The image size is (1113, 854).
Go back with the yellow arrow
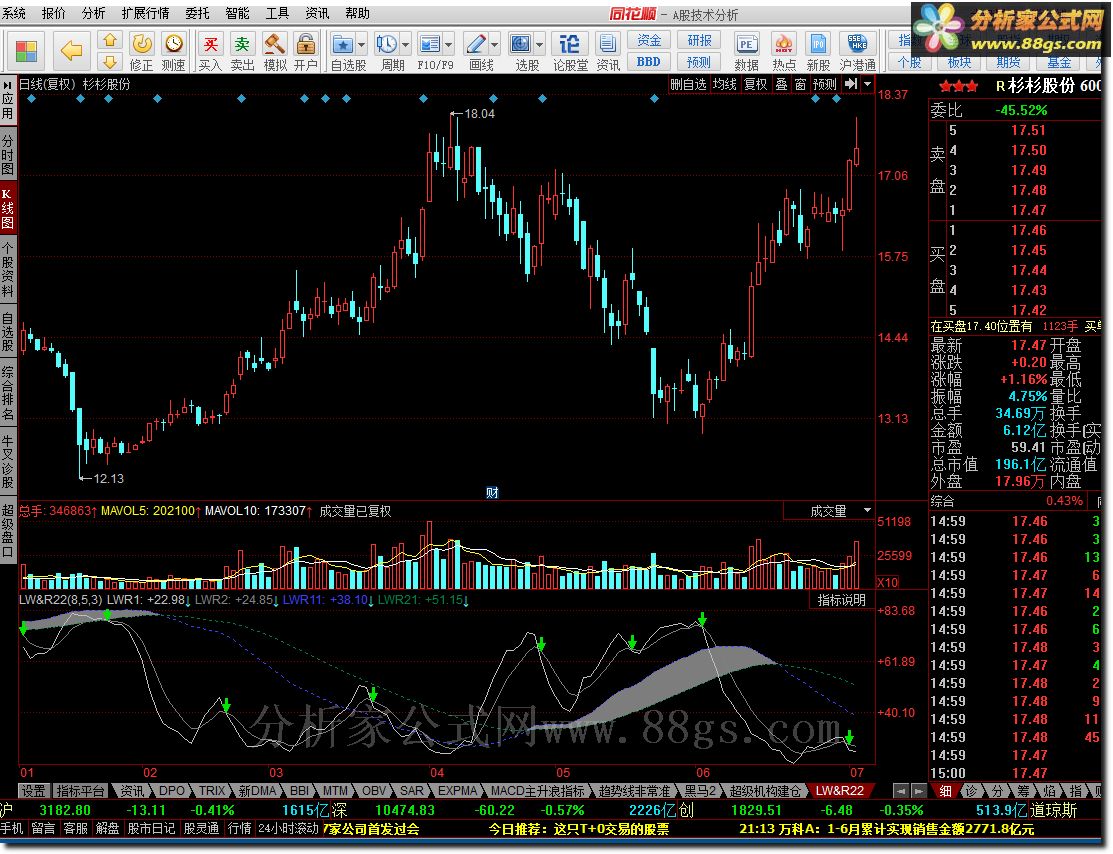click(71, 50)
